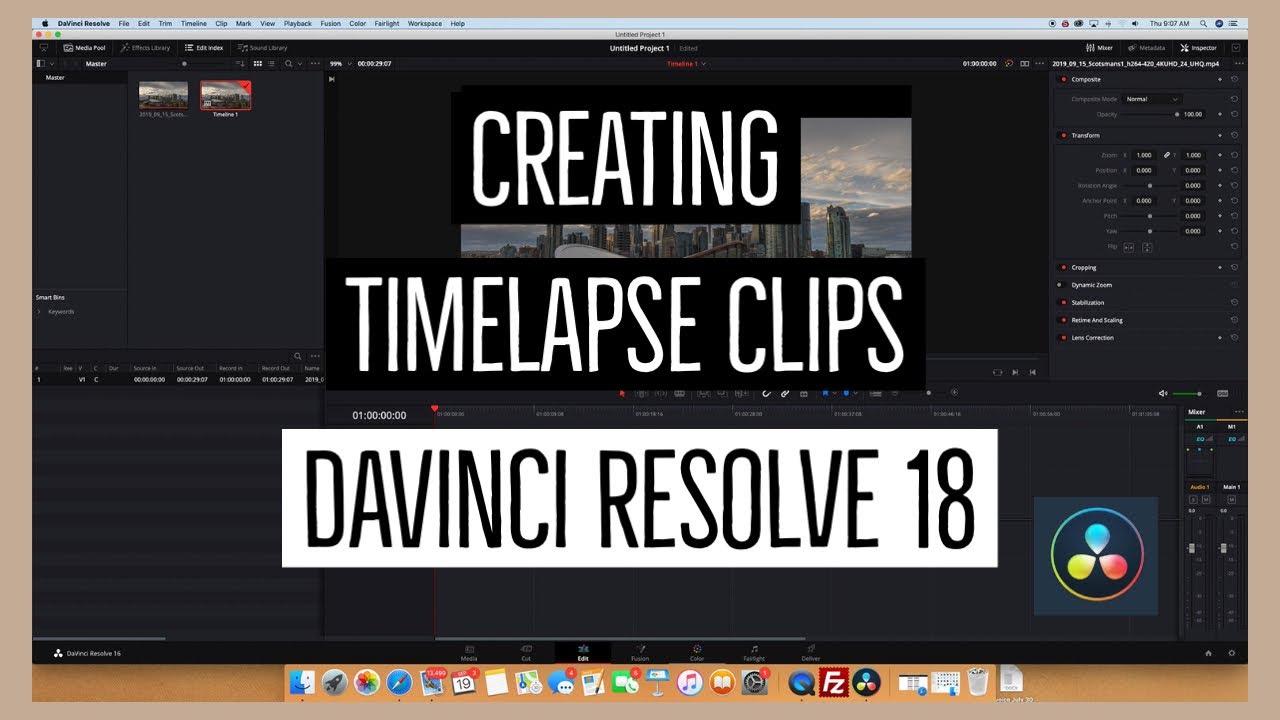This screenshot has height=720, width=1280.
Task: Select the Timeline 1 thumbnail
Action: [x=225, y=96]
